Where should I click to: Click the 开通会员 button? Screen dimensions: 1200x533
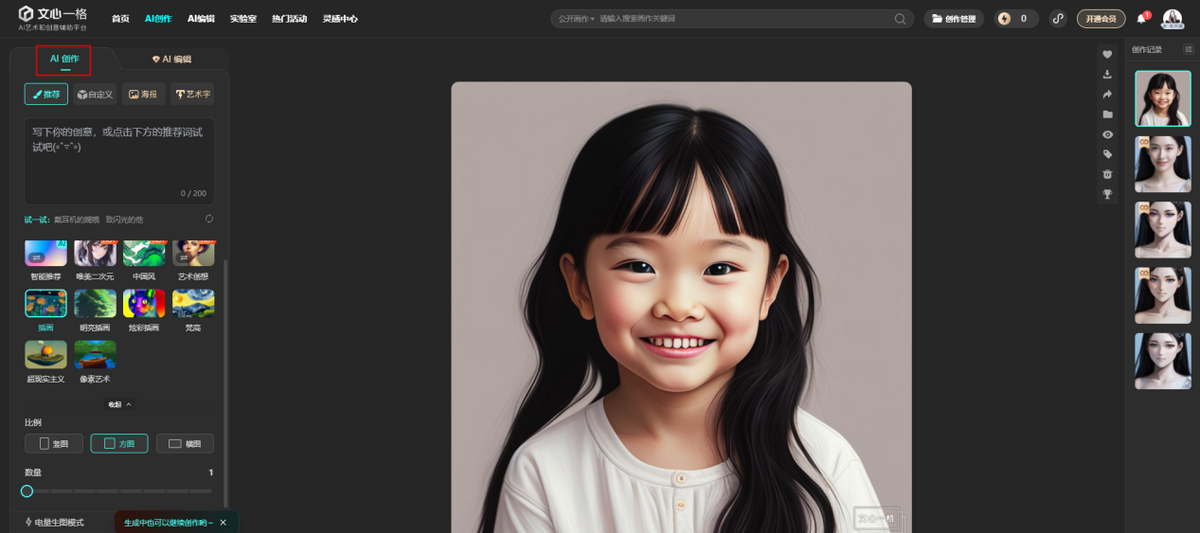(x=1101, y=19)
